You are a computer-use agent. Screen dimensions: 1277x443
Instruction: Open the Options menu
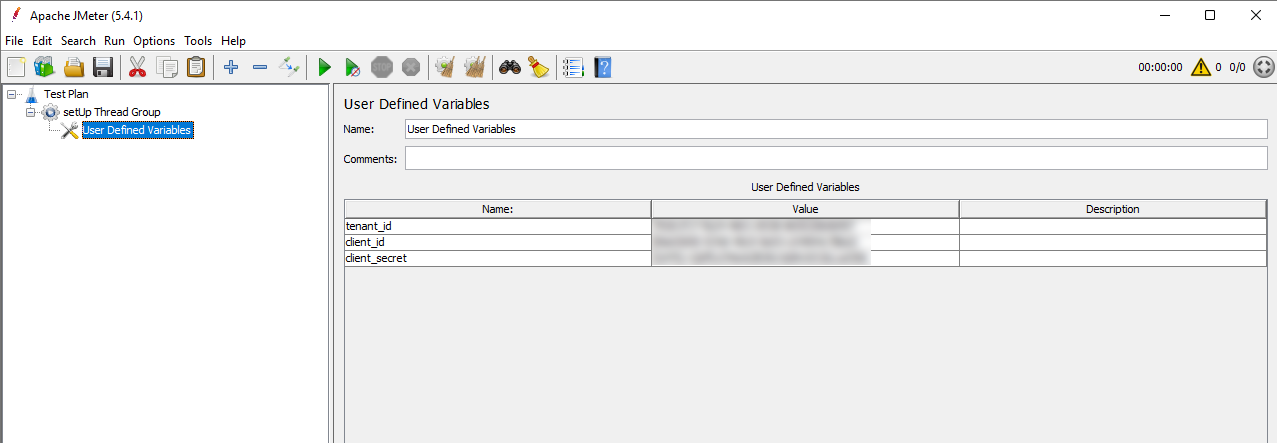[x=154, y=41]
